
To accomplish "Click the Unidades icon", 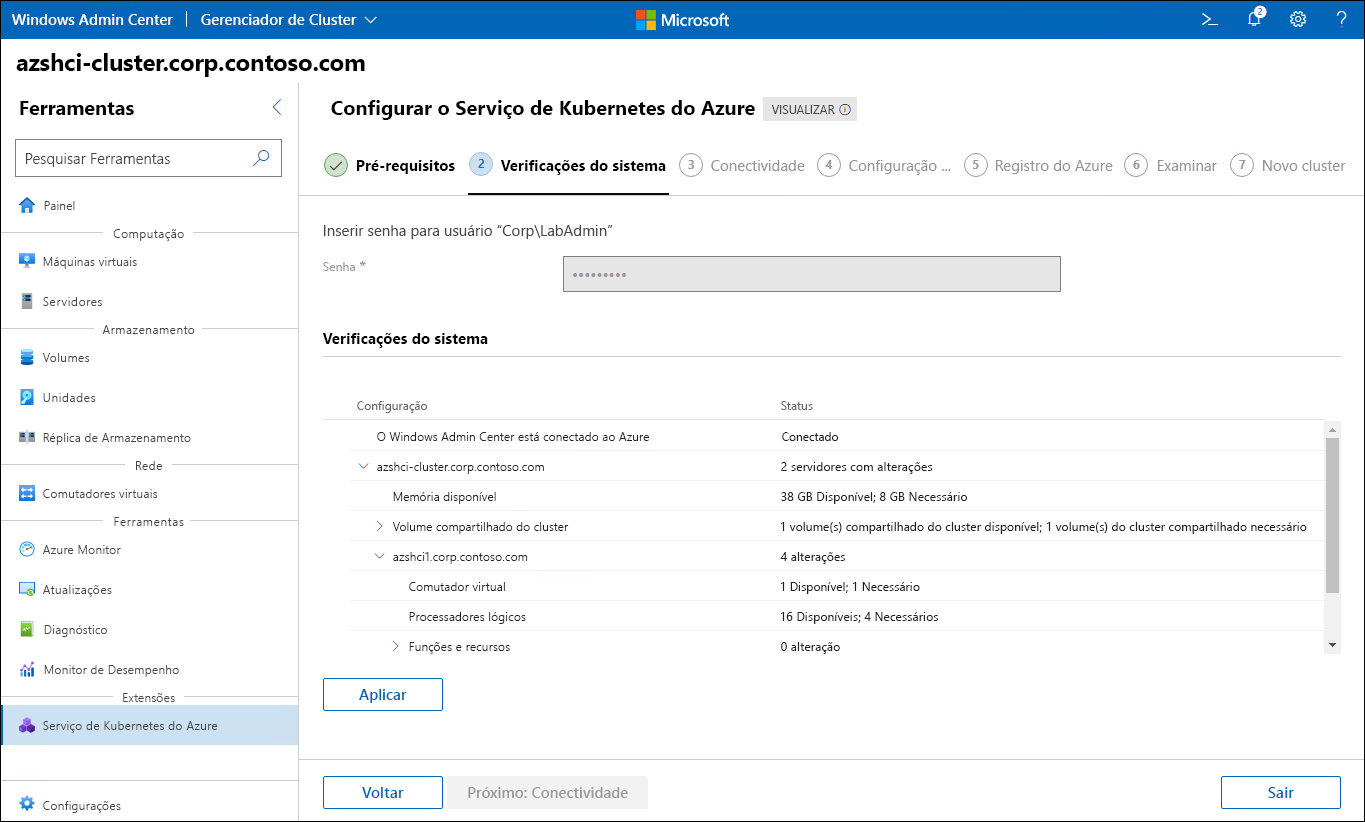I will click(x=28, y=397).
